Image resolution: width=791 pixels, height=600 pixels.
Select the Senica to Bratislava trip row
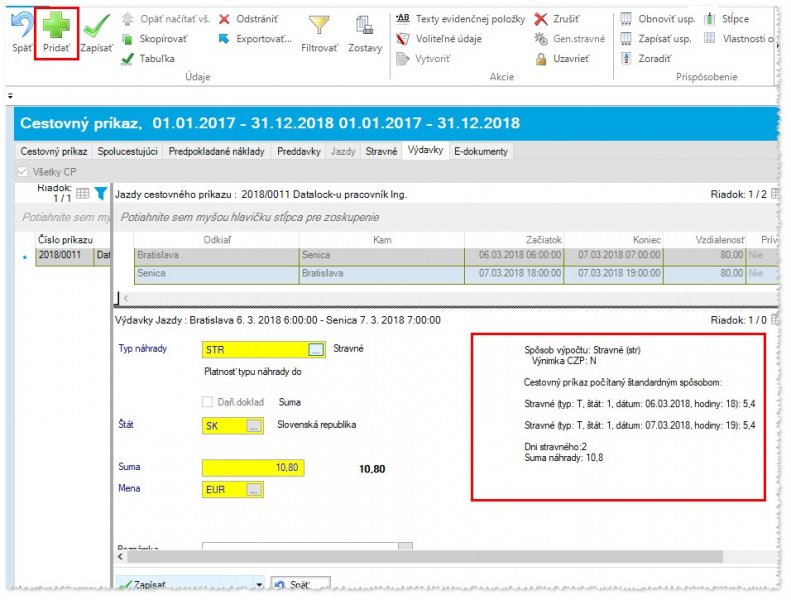tap(300, 273)
